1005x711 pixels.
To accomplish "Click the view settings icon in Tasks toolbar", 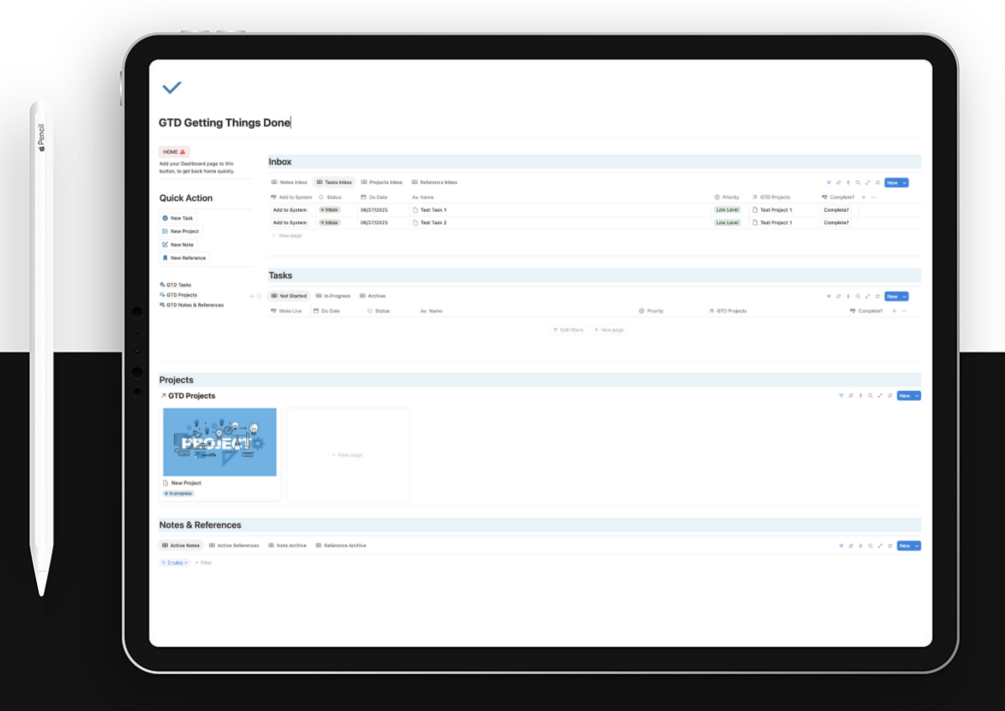I will [x=877, y=296].
